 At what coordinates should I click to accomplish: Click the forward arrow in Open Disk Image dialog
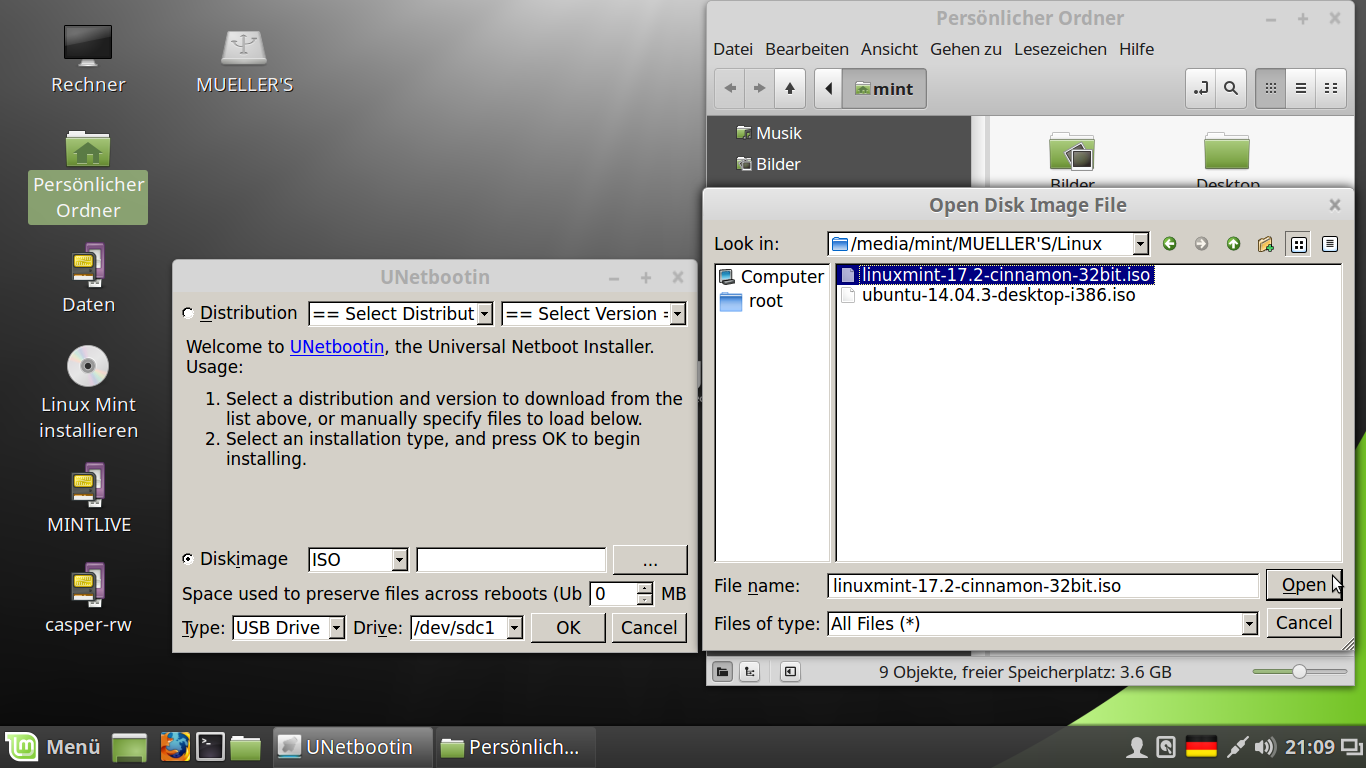pyautogui.click(x=1201, y=244)
